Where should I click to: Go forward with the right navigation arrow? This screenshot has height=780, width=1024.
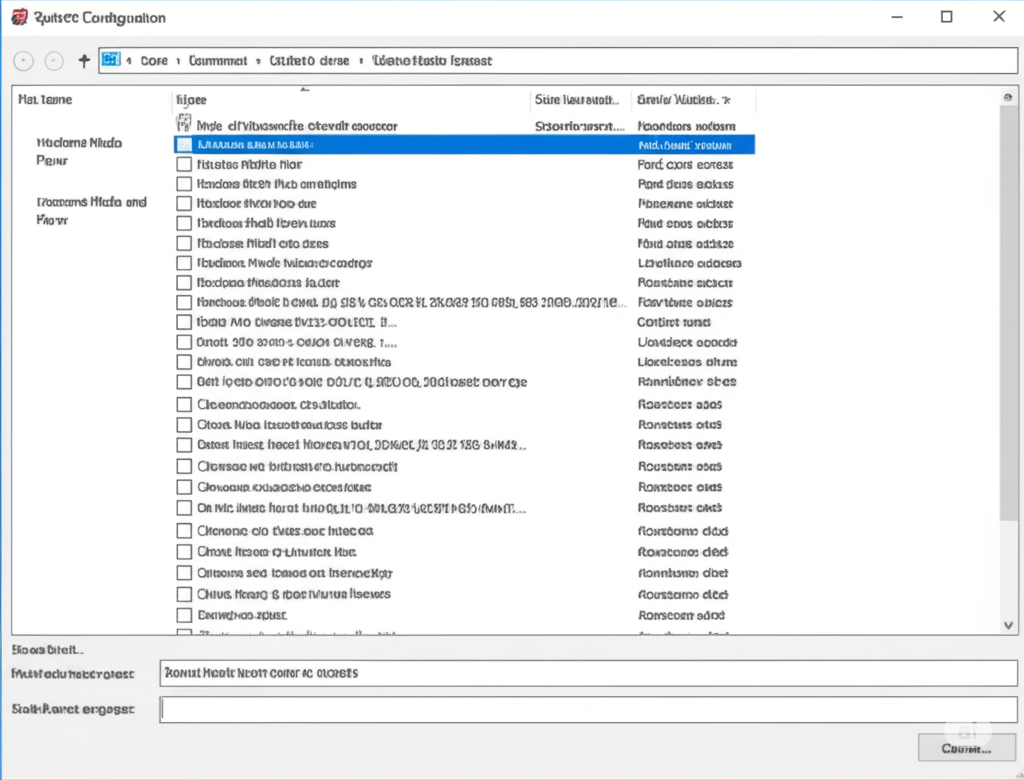(x=54, y=61)
